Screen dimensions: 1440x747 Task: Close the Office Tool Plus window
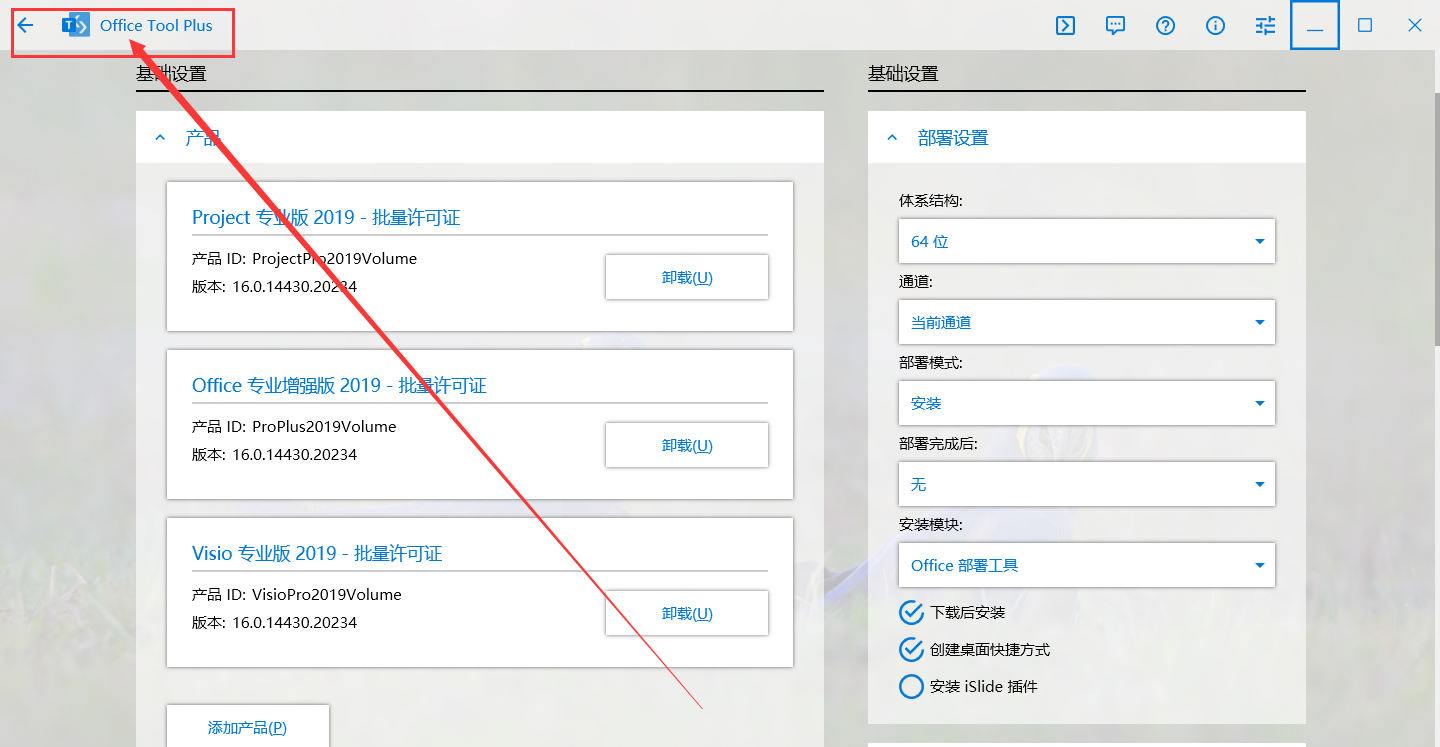(1415, 26)
